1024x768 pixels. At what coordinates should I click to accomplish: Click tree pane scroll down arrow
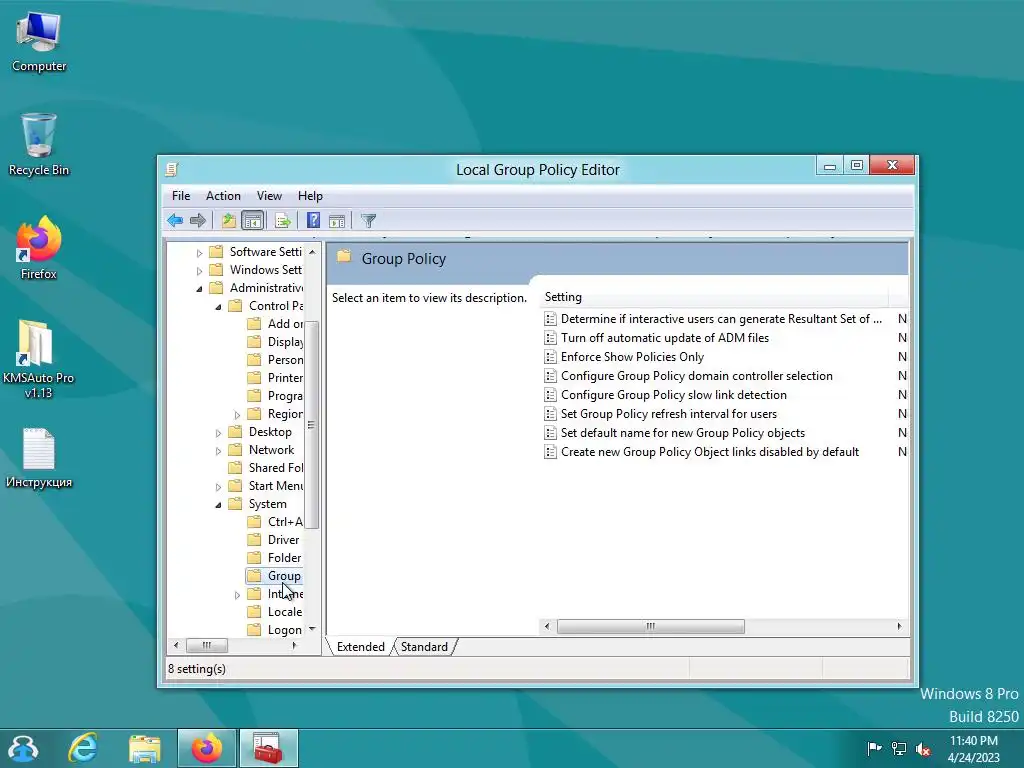[x=312, y=629]
